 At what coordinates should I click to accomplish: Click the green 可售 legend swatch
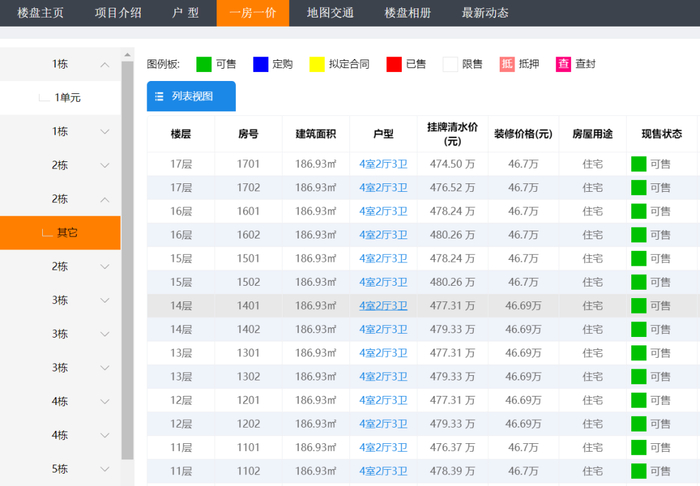pos(203,64)
